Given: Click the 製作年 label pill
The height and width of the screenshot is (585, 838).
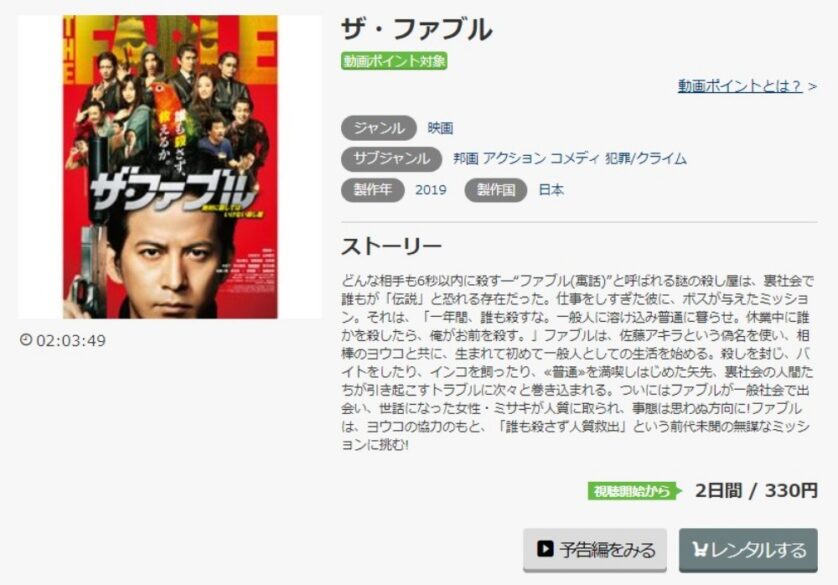Looking at the screenshot, I should point(373,190).
